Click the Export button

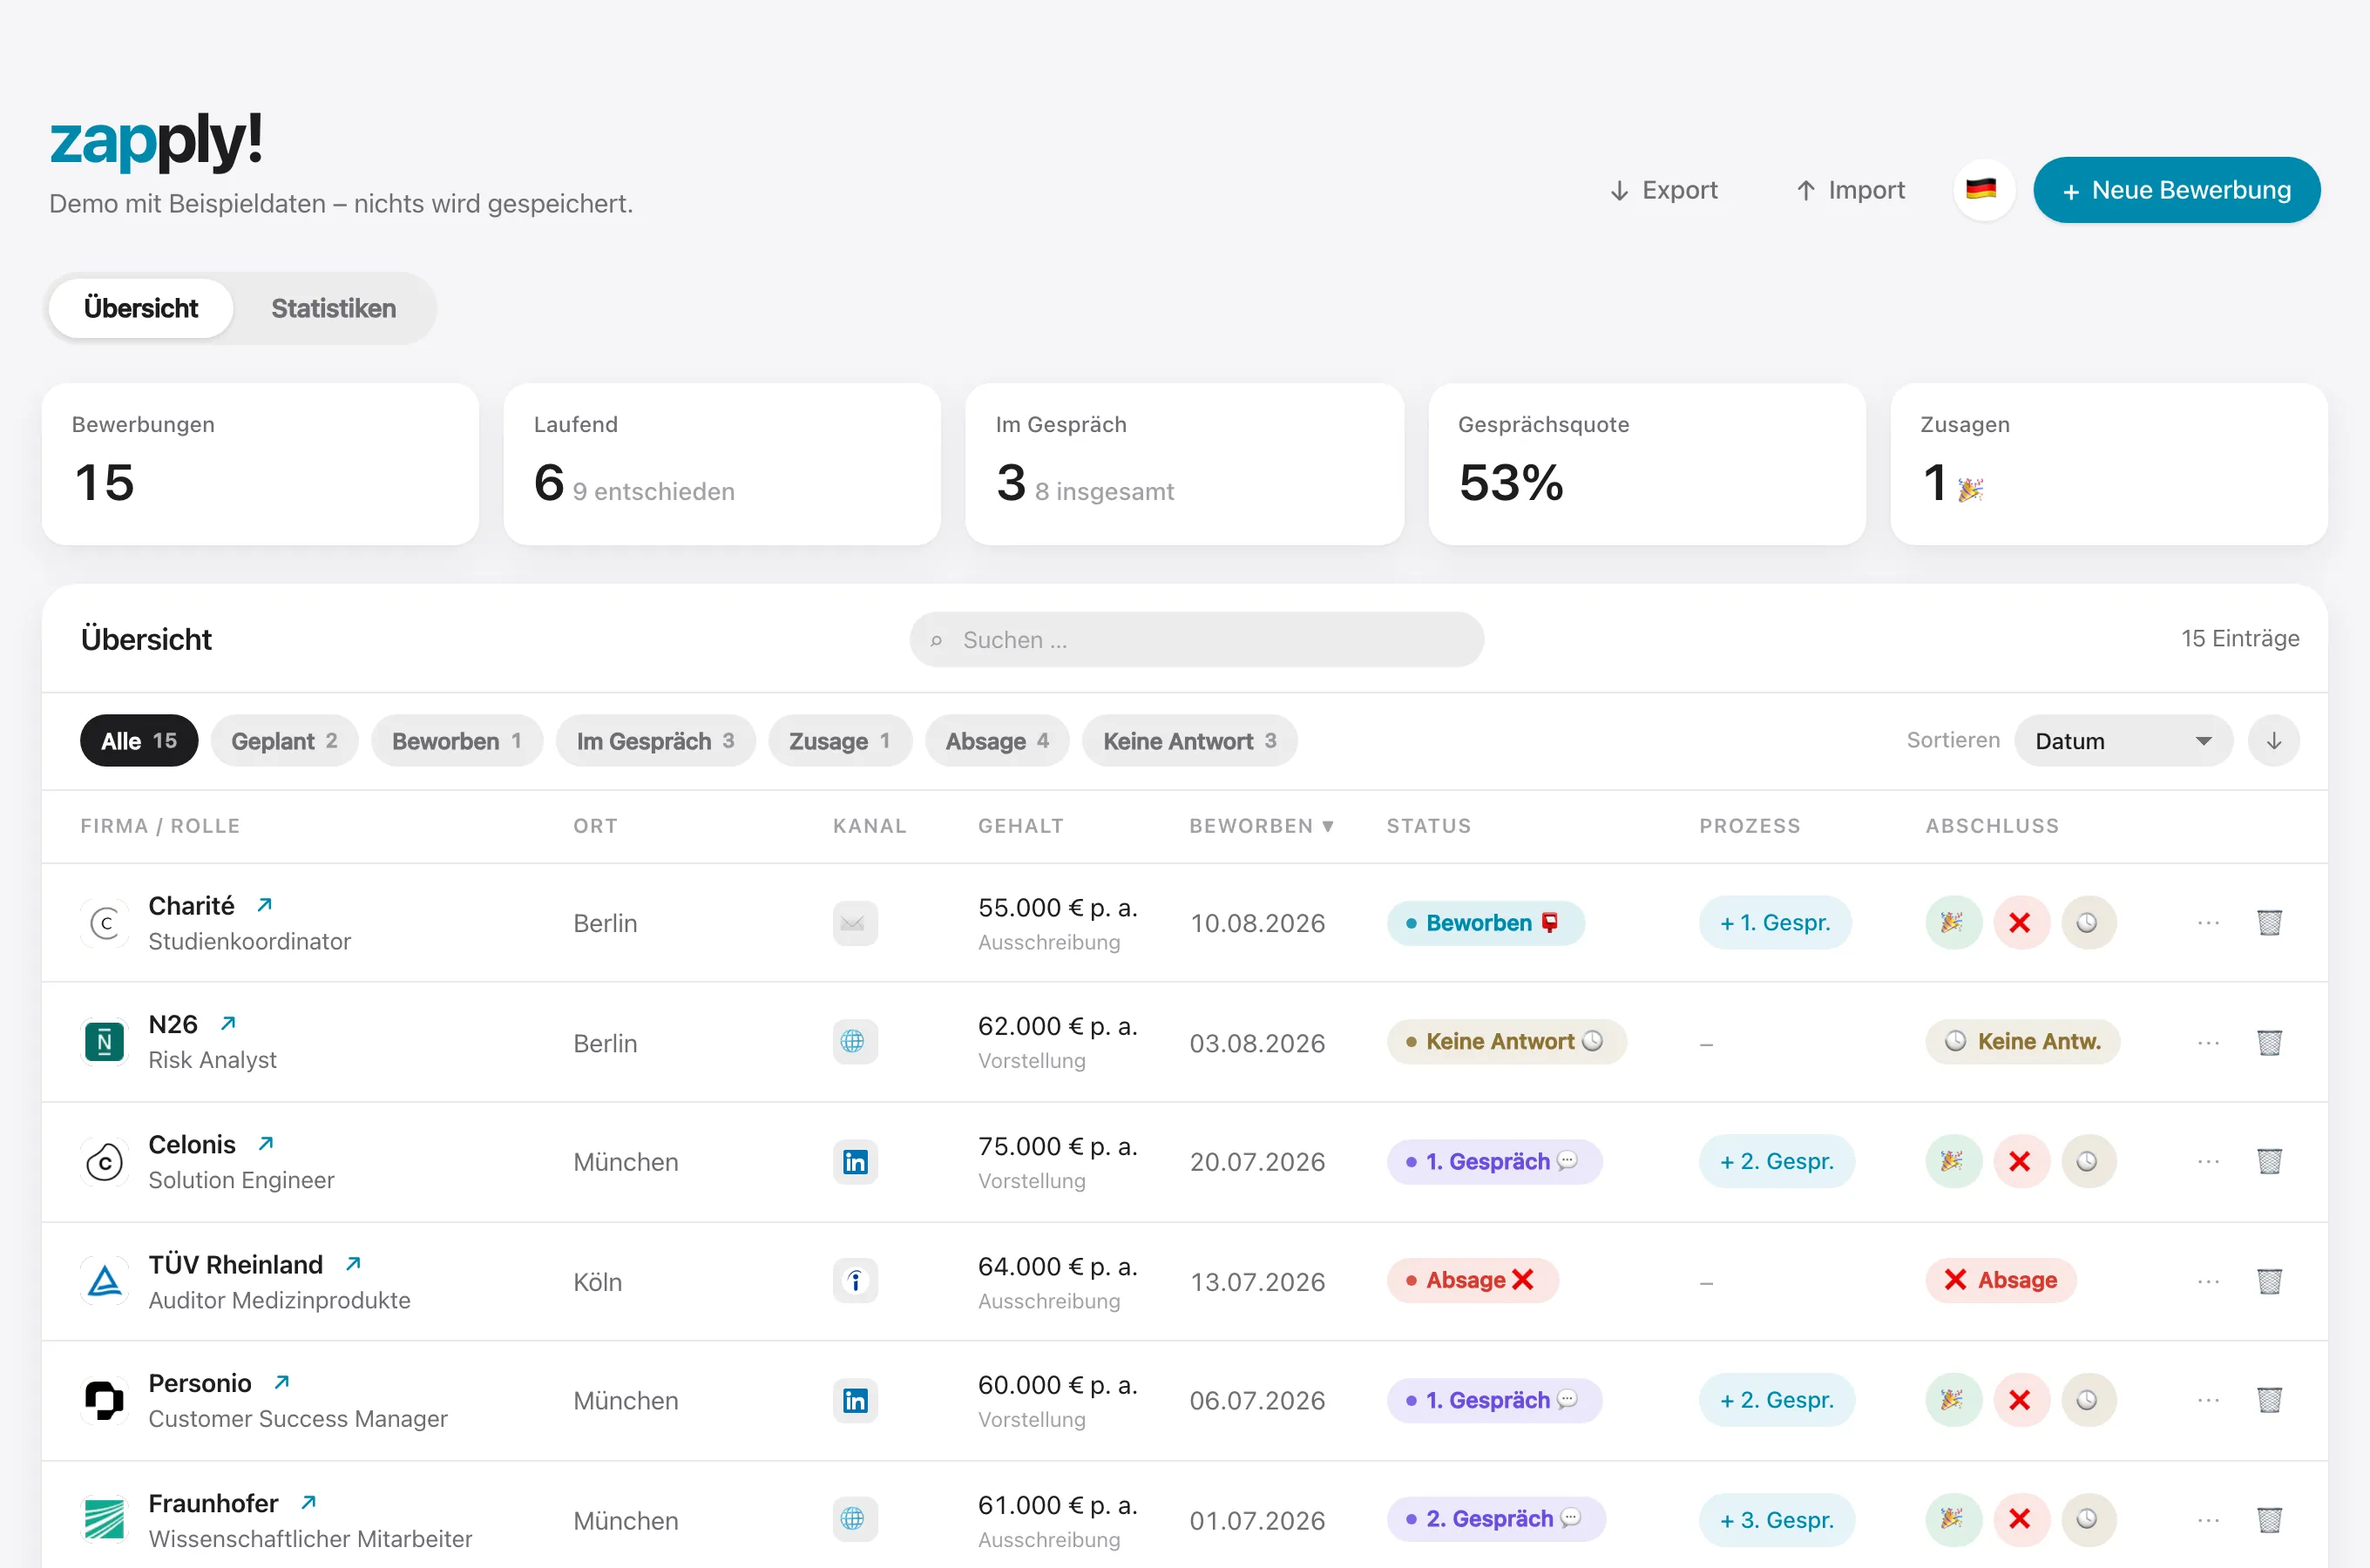point(1664,190)
